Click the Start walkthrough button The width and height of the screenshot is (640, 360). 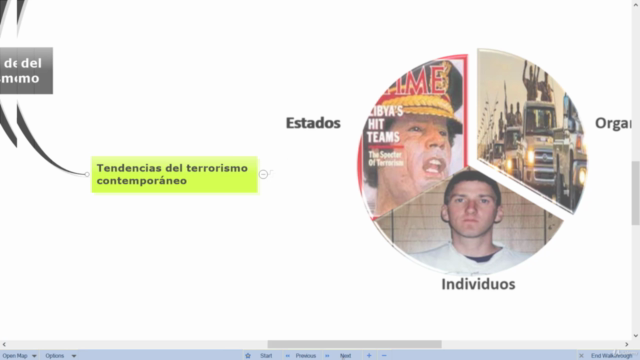coord(266,356)
